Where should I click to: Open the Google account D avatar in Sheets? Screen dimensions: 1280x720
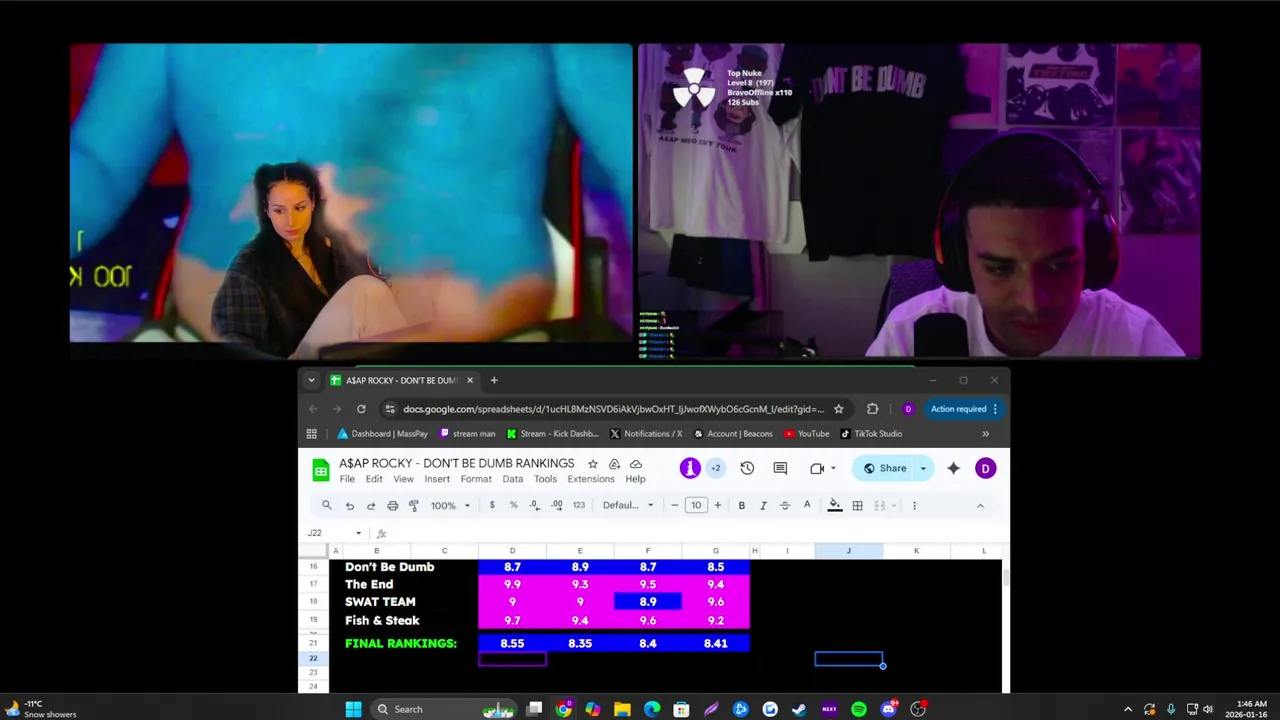tap(985, 468)
